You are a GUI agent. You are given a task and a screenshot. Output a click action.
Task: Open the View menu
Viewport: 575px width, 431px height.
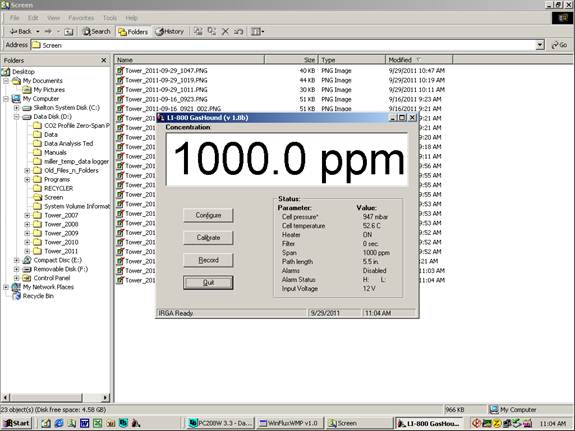click(x=54, y=18)
